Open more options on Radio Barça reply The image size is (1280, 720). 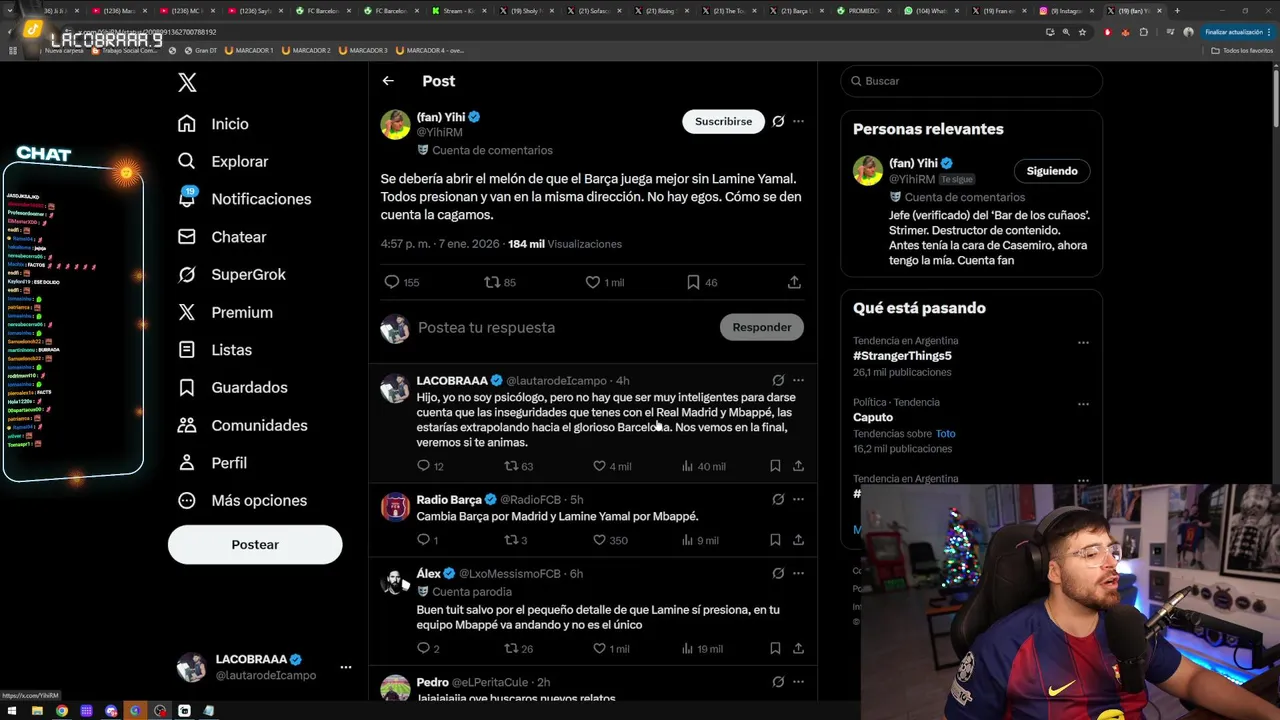tap(798, 499)
